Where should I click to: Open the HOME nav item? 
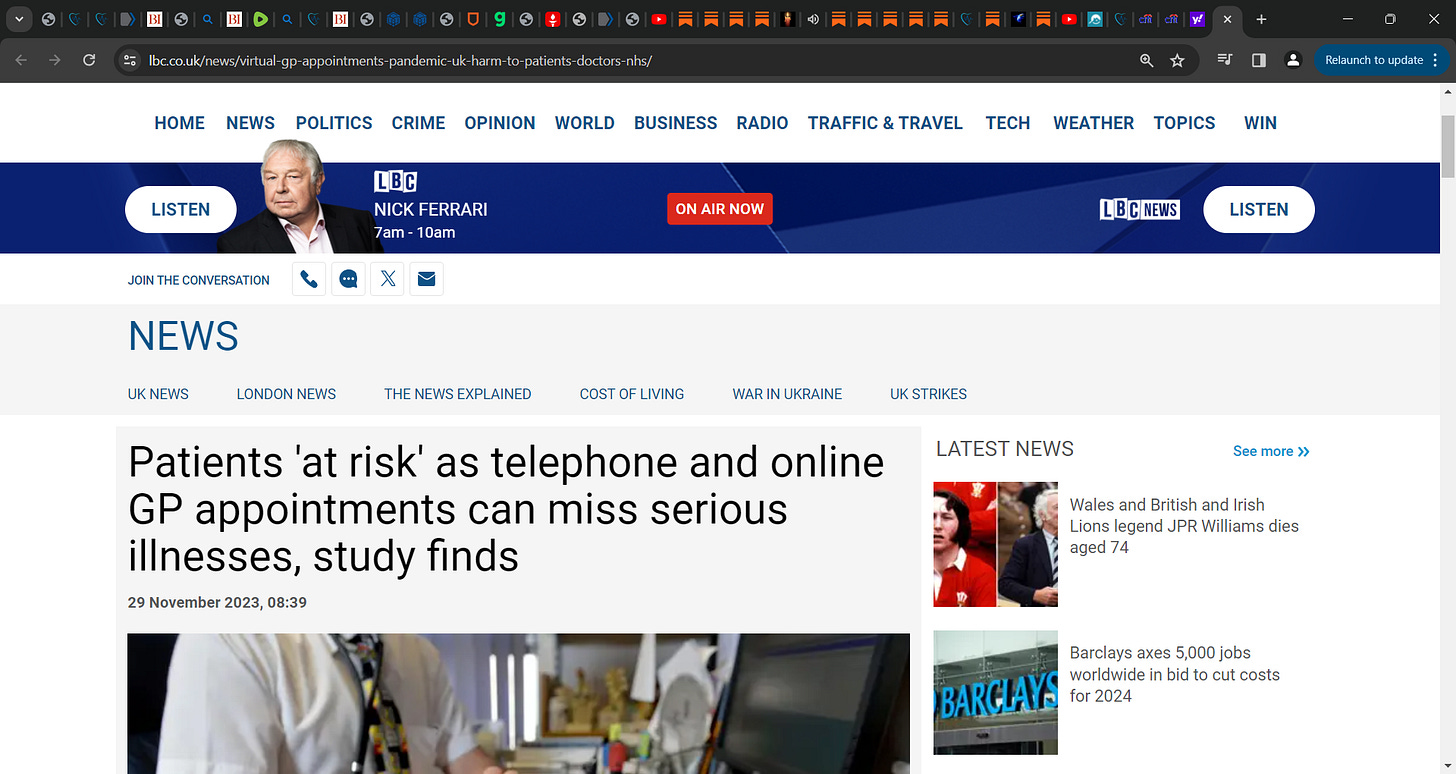click(x=179, y=123)
